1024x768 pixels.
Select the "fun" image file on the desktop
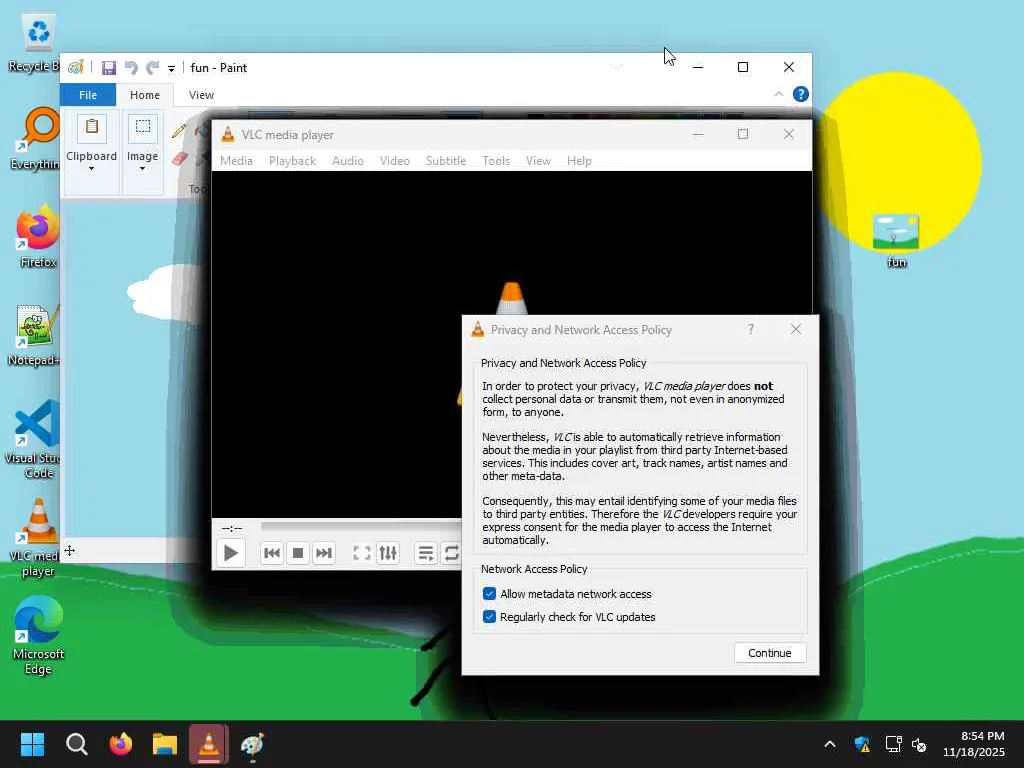point(896,241)
